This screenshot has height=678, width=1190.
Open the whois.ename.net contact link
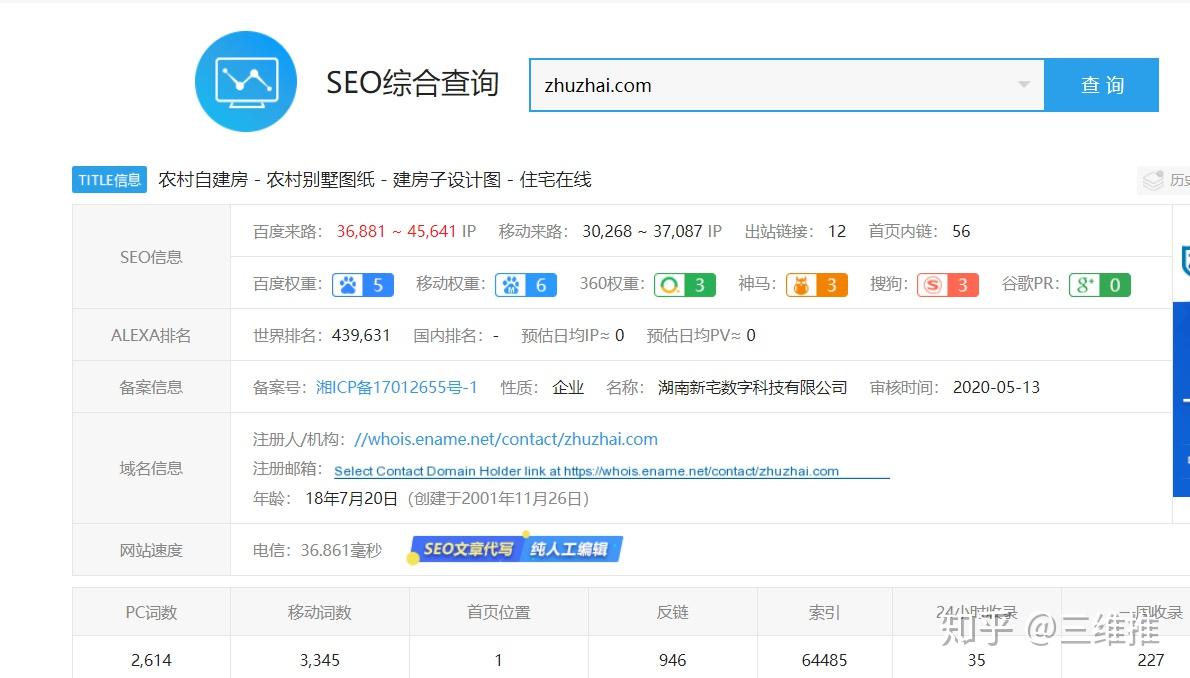[x=506, y=439]
